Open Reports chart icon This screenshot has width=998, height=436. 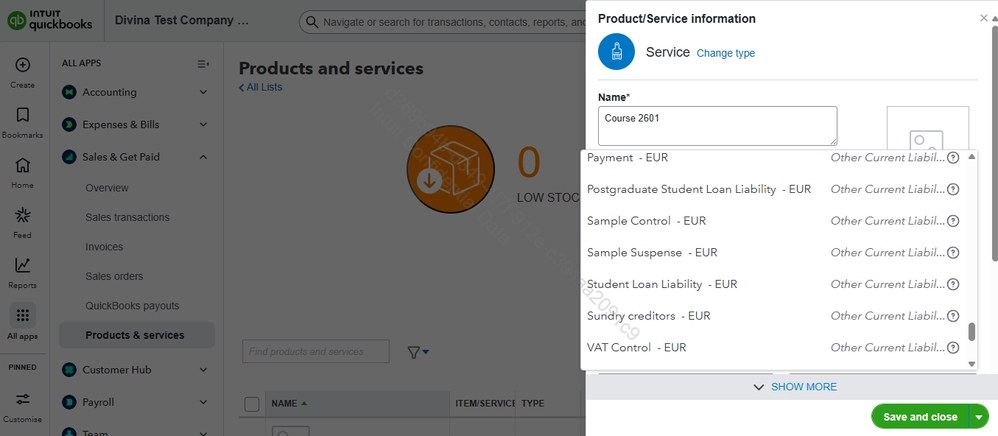22,265
